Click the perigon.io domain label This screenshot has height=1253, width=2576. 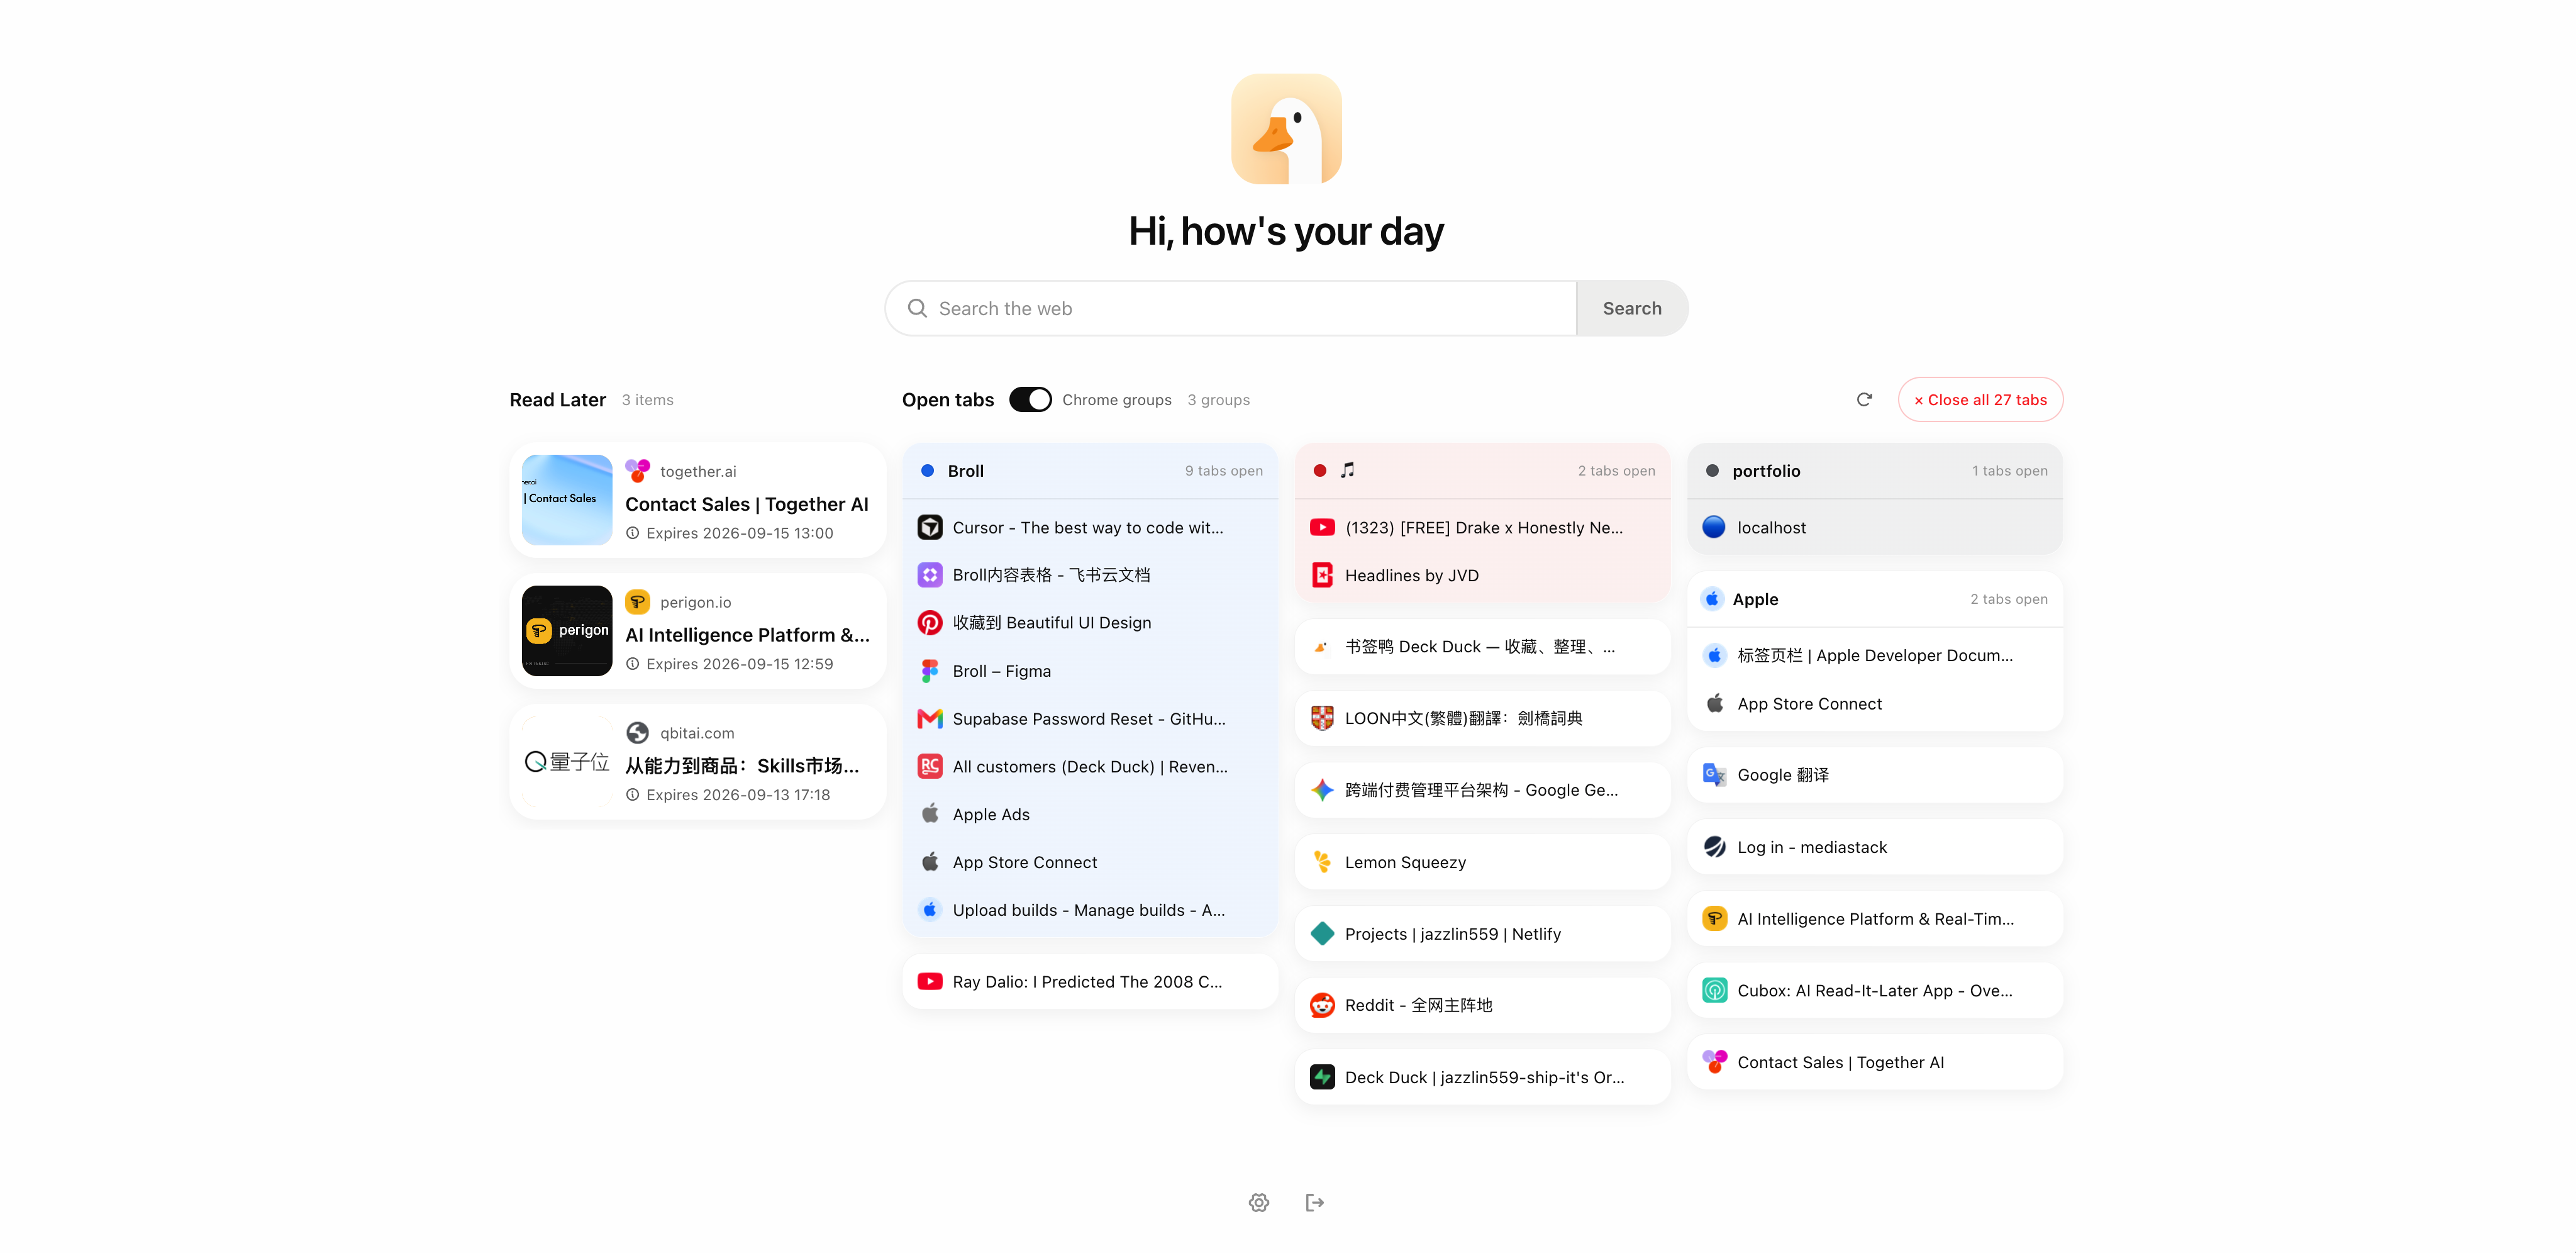(696, 602)
